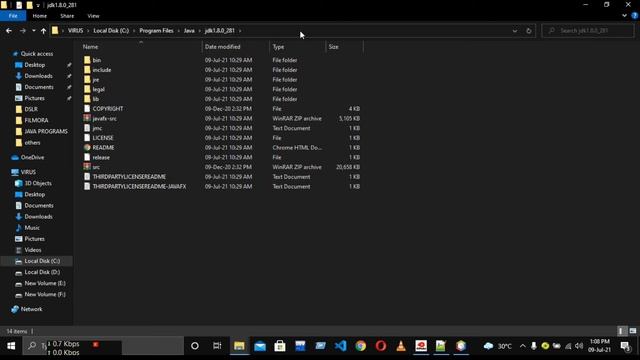The height and width of the screenshot is (360, 640).
Task: Open the jre folder
Action: [x=96, y=80]
